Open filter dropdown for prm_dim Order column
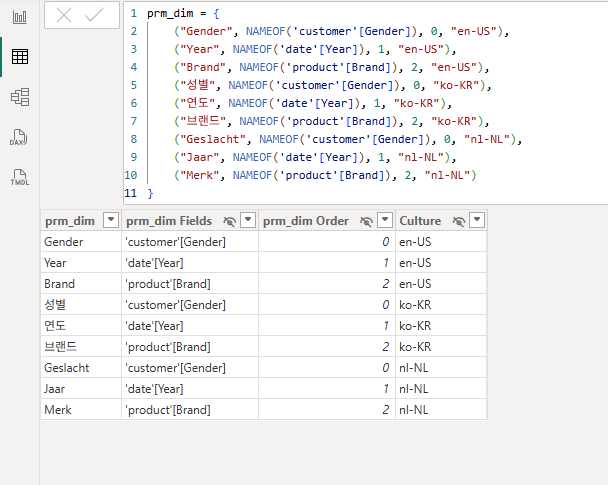 [385, 220]
